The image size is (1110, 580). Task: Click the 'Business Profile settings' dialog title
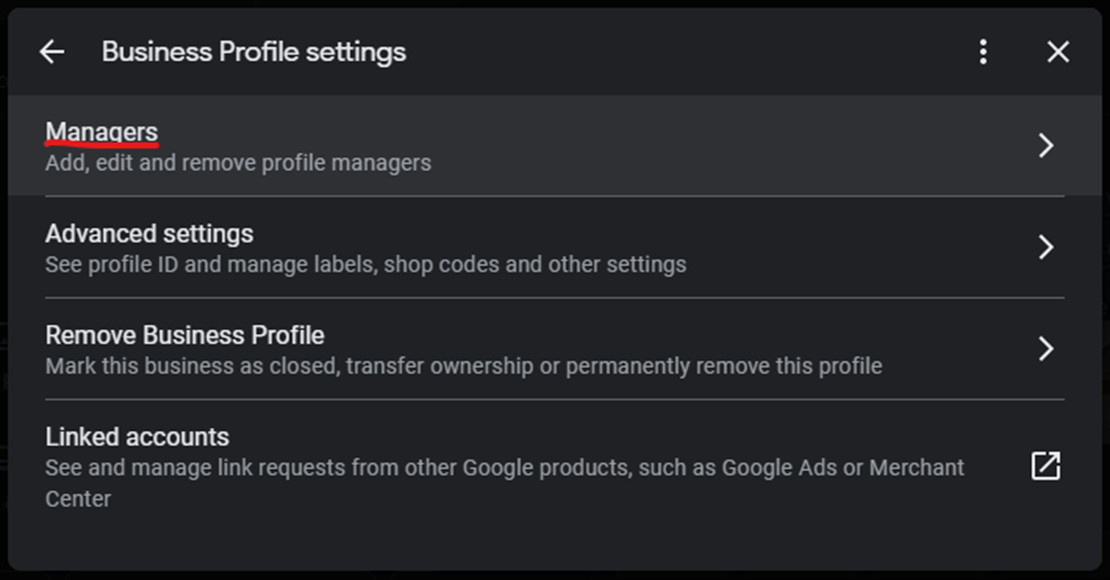[x=254, y=52]
